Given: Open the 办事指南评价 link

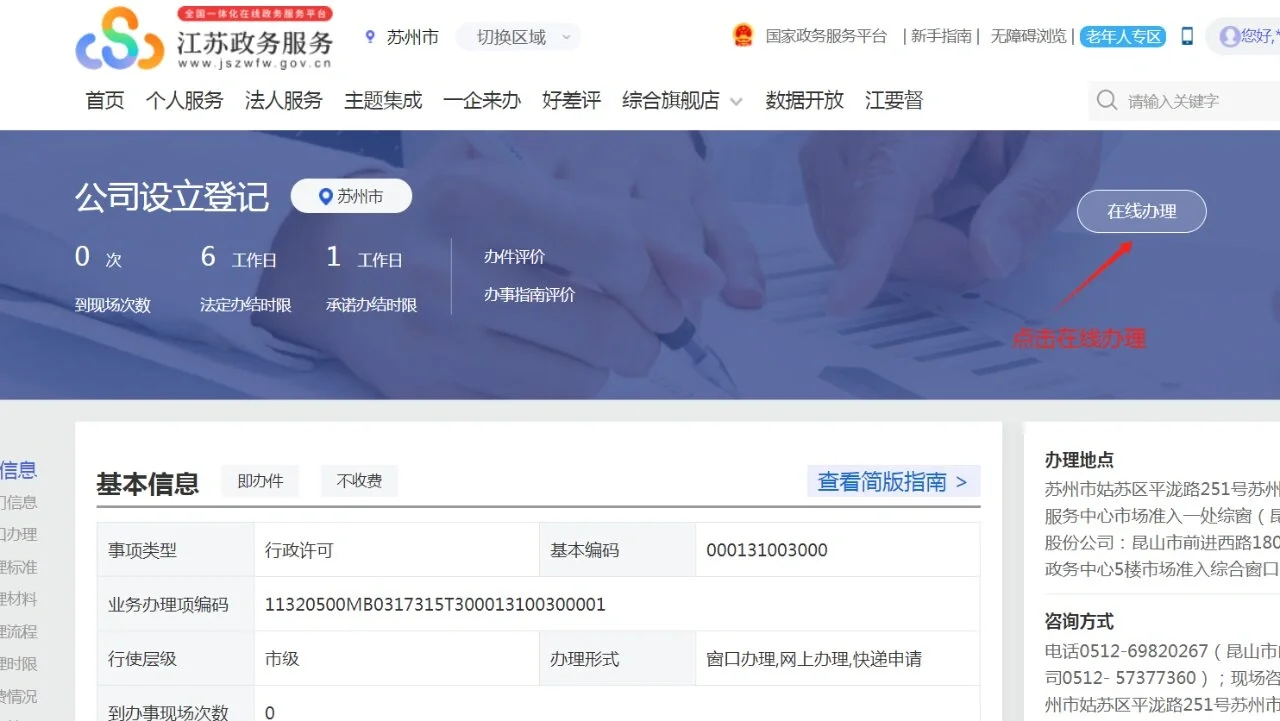Looking at the screenshot, I should click(529, 295).
